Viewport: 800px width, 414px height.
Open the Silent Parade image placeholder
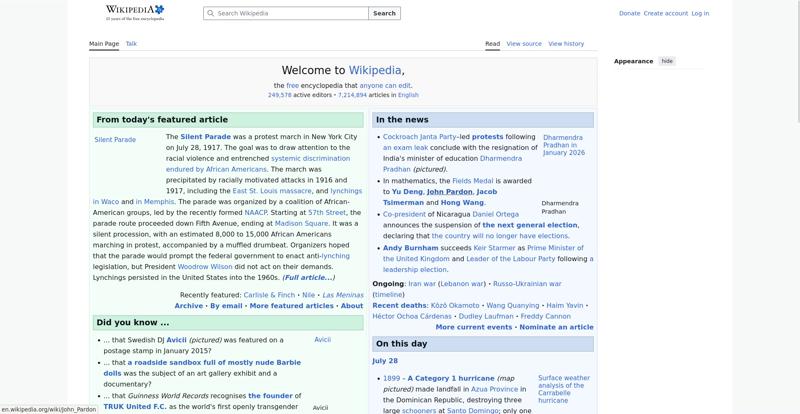pos(115,139)
